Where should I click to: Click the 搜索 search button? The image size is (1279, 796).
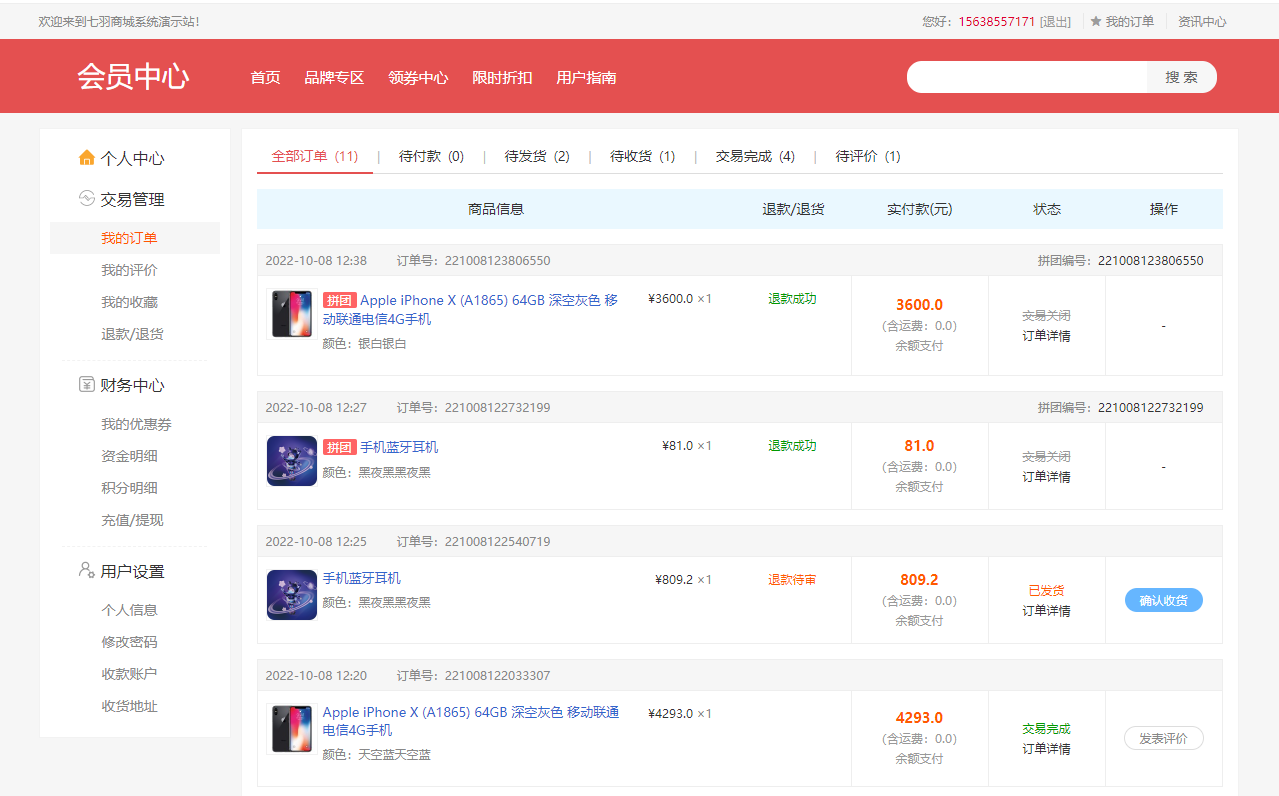click(x=1181, y=77)
